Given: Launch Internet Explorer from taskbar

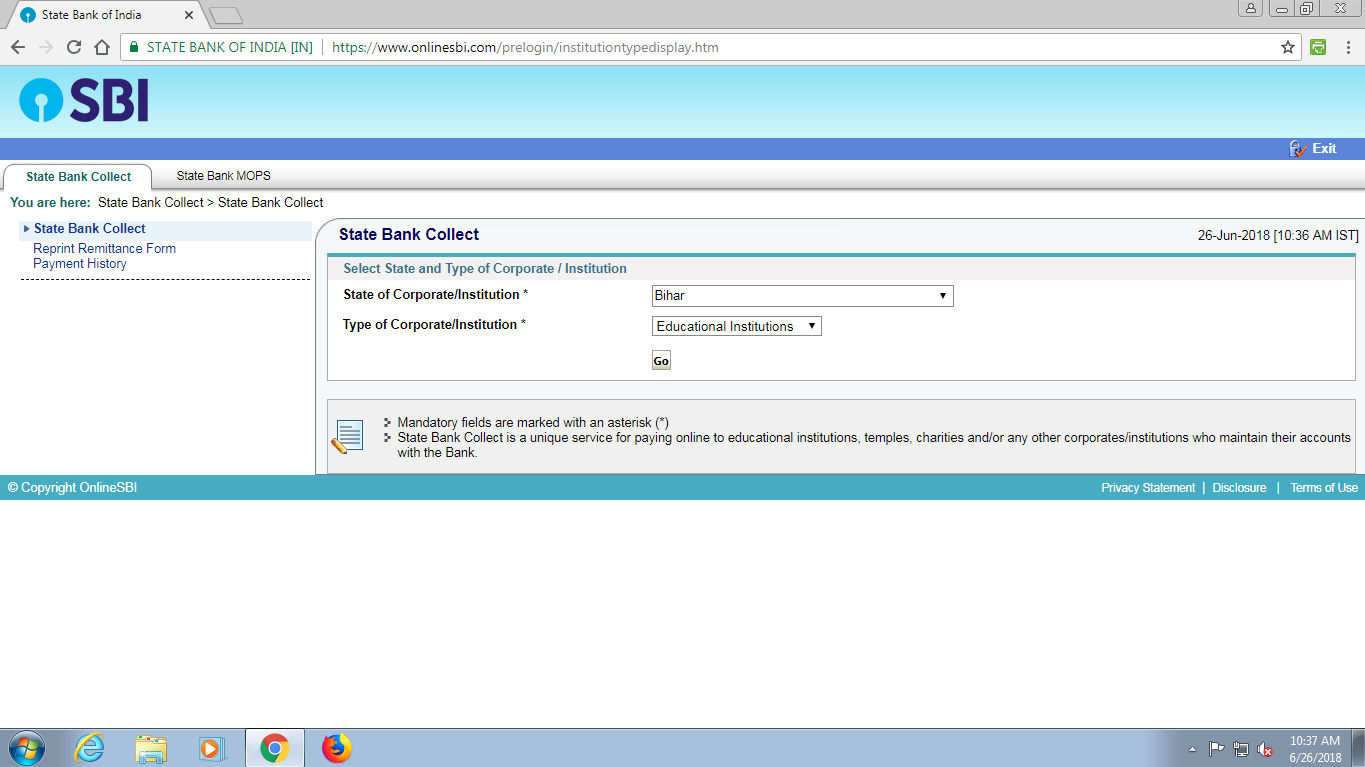Looking at the screenshot, I should (x=90, y=748).
